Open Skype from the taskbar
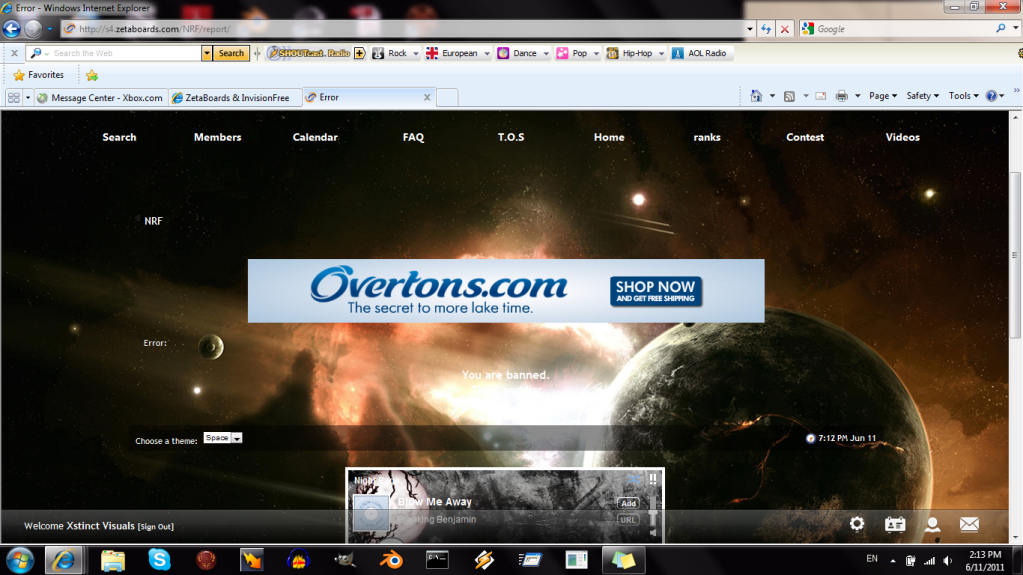 point(159,560)
